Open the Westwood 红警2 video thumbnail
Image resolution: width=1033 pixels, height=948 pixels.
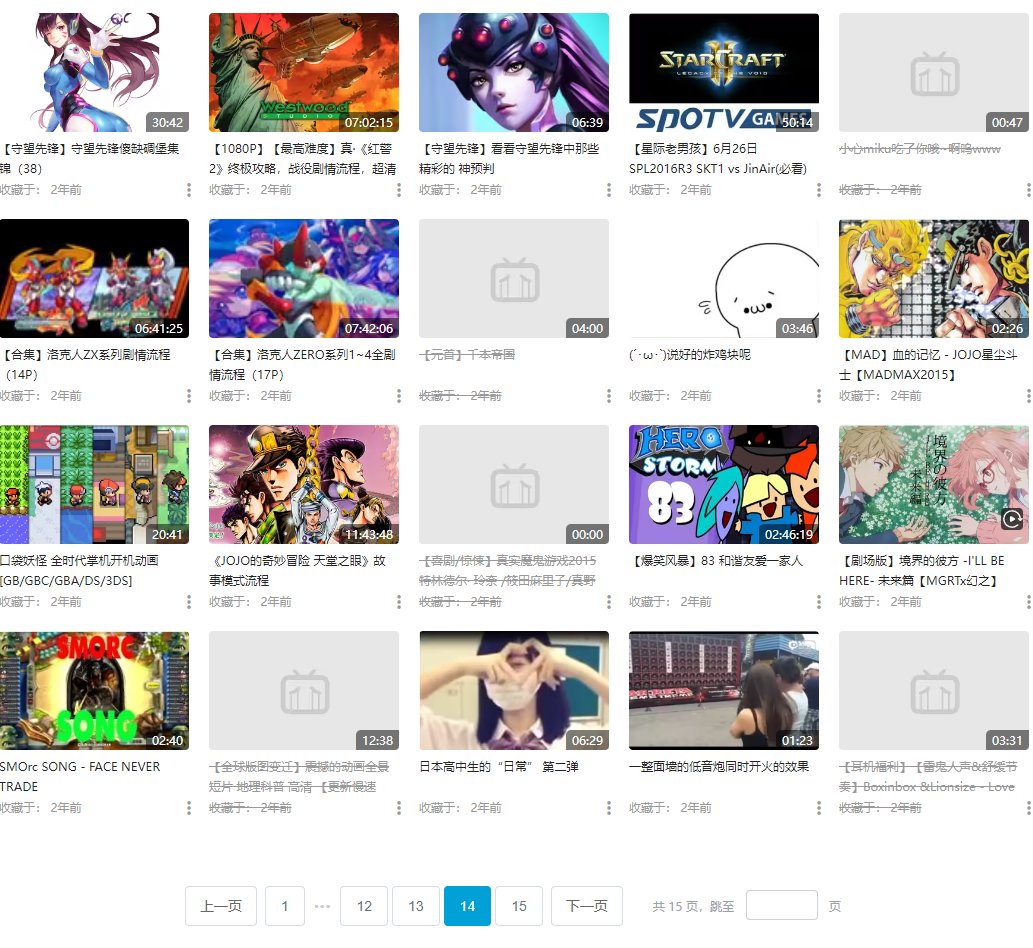[x=304, y=72]
